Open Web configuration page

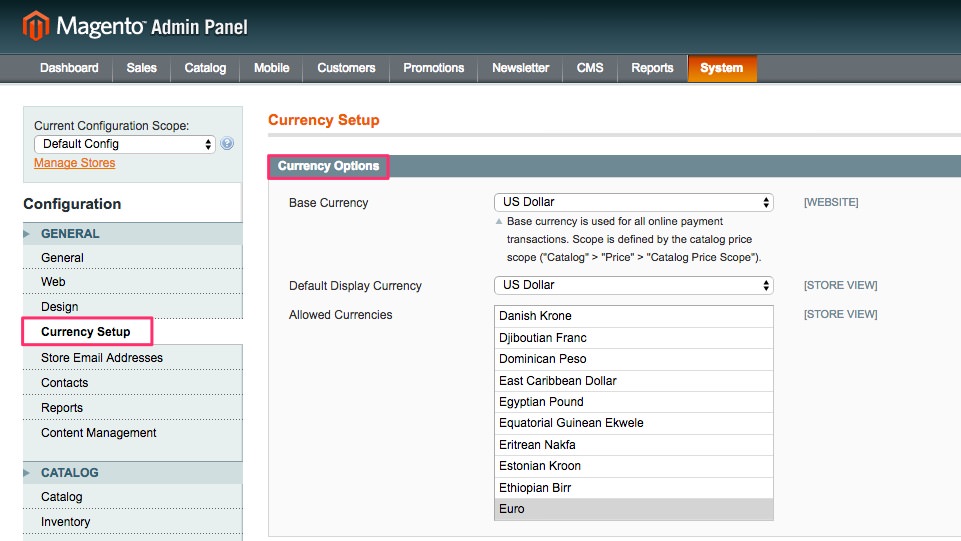[x=132, y=282]
